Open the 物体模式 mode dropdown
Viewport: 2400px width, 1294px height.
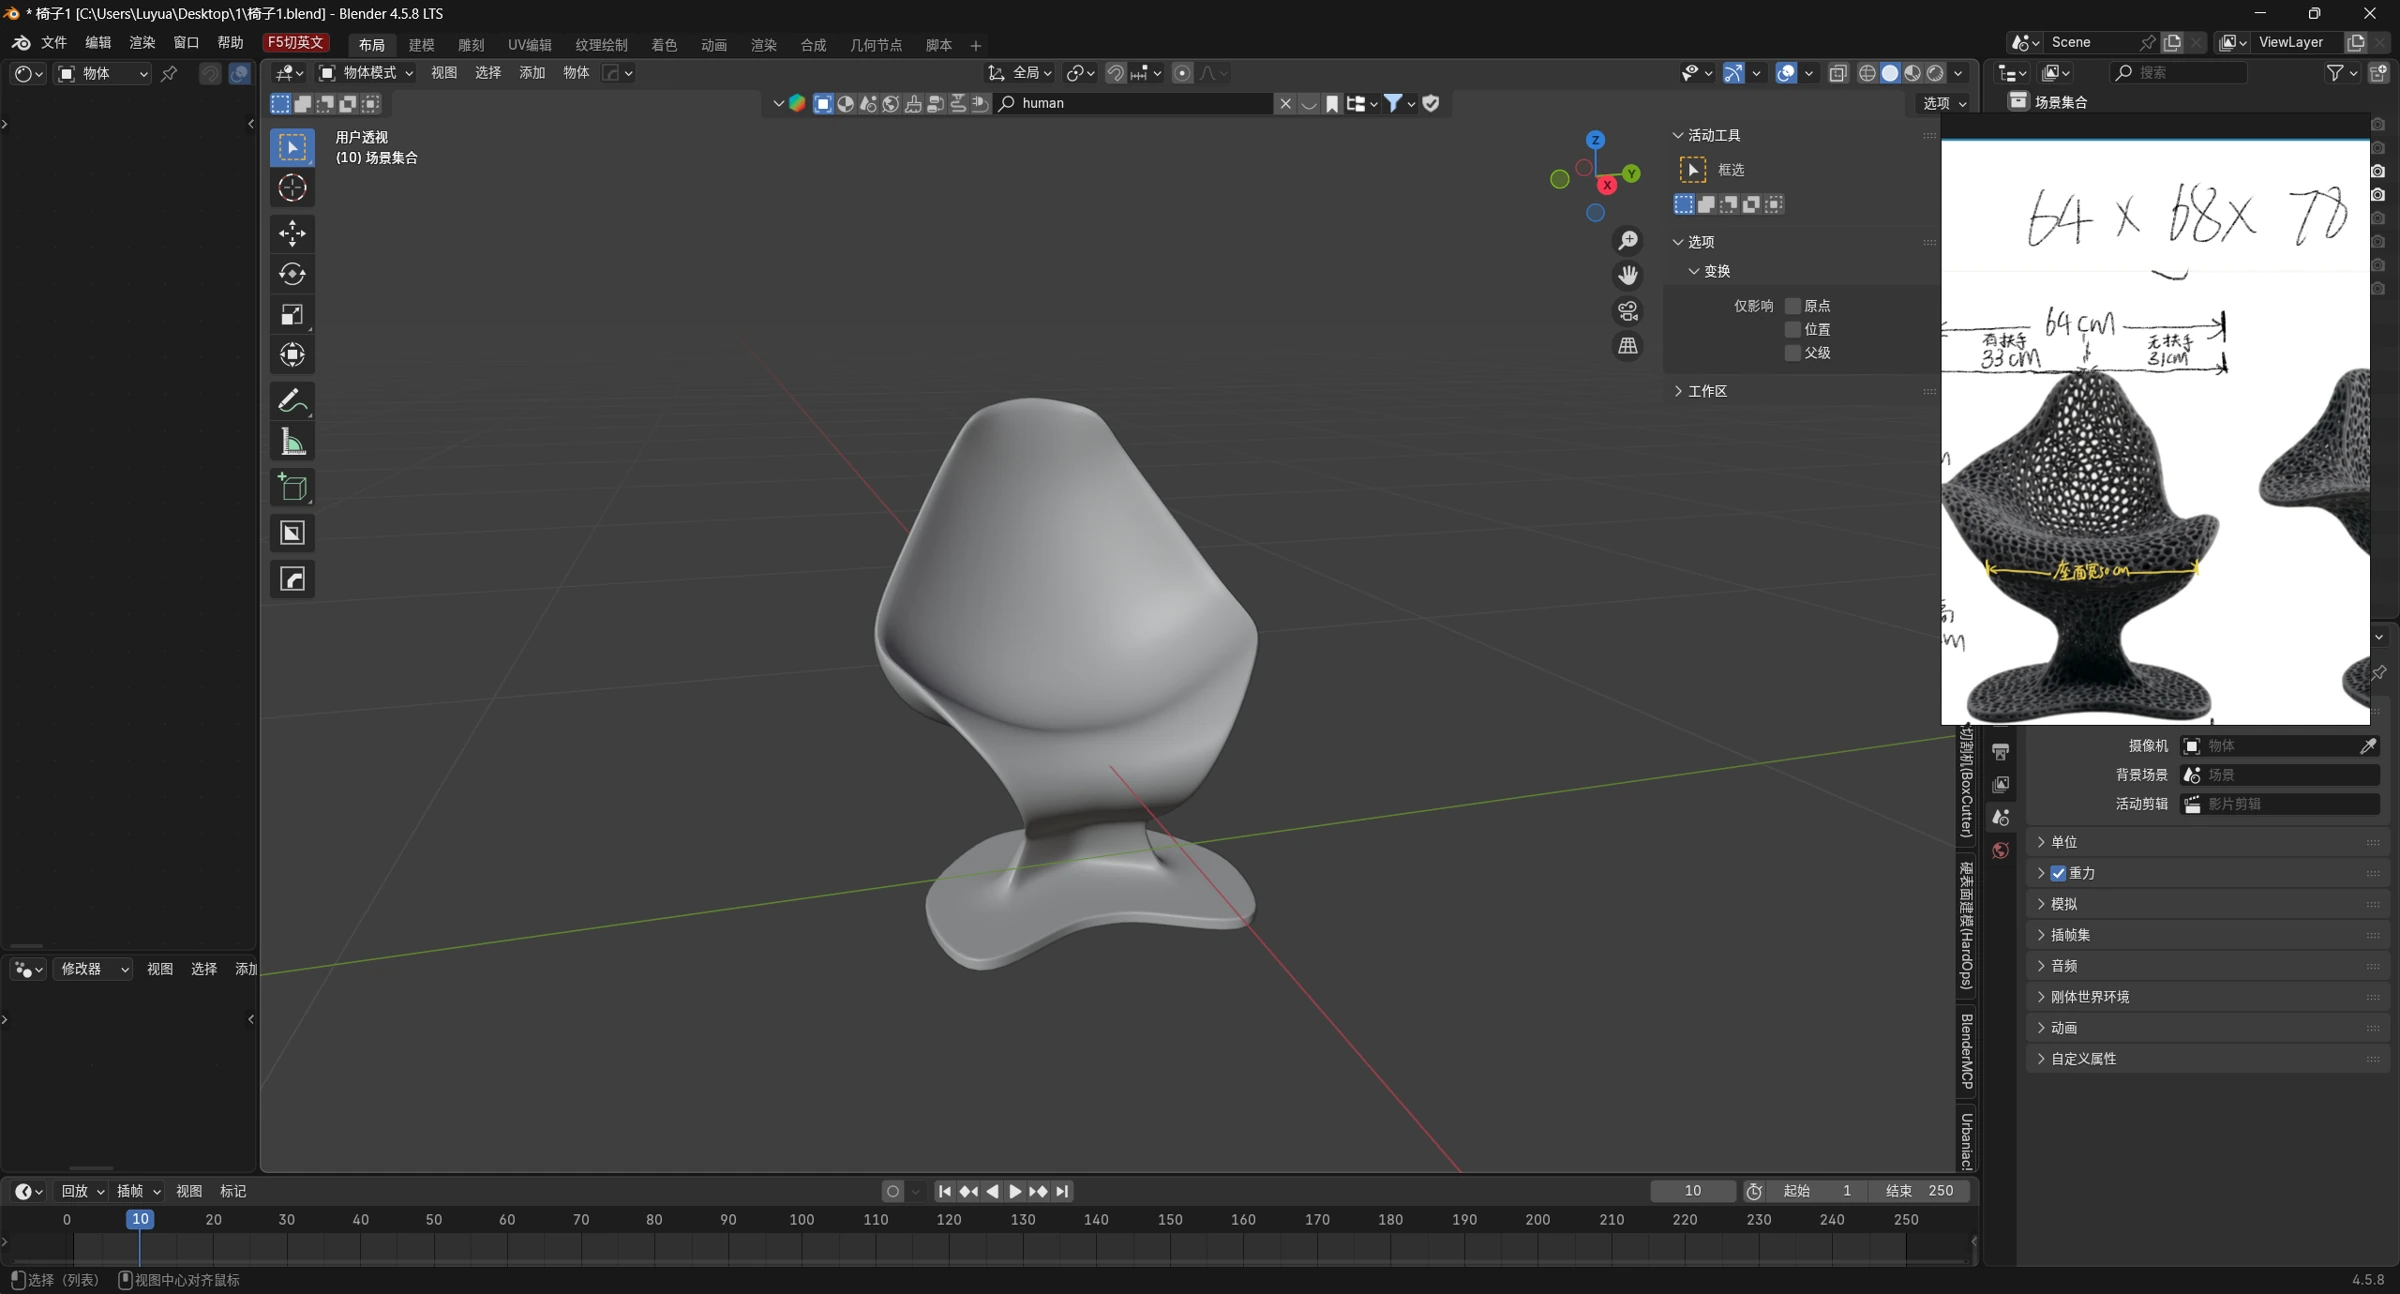(x=366, y=72)
